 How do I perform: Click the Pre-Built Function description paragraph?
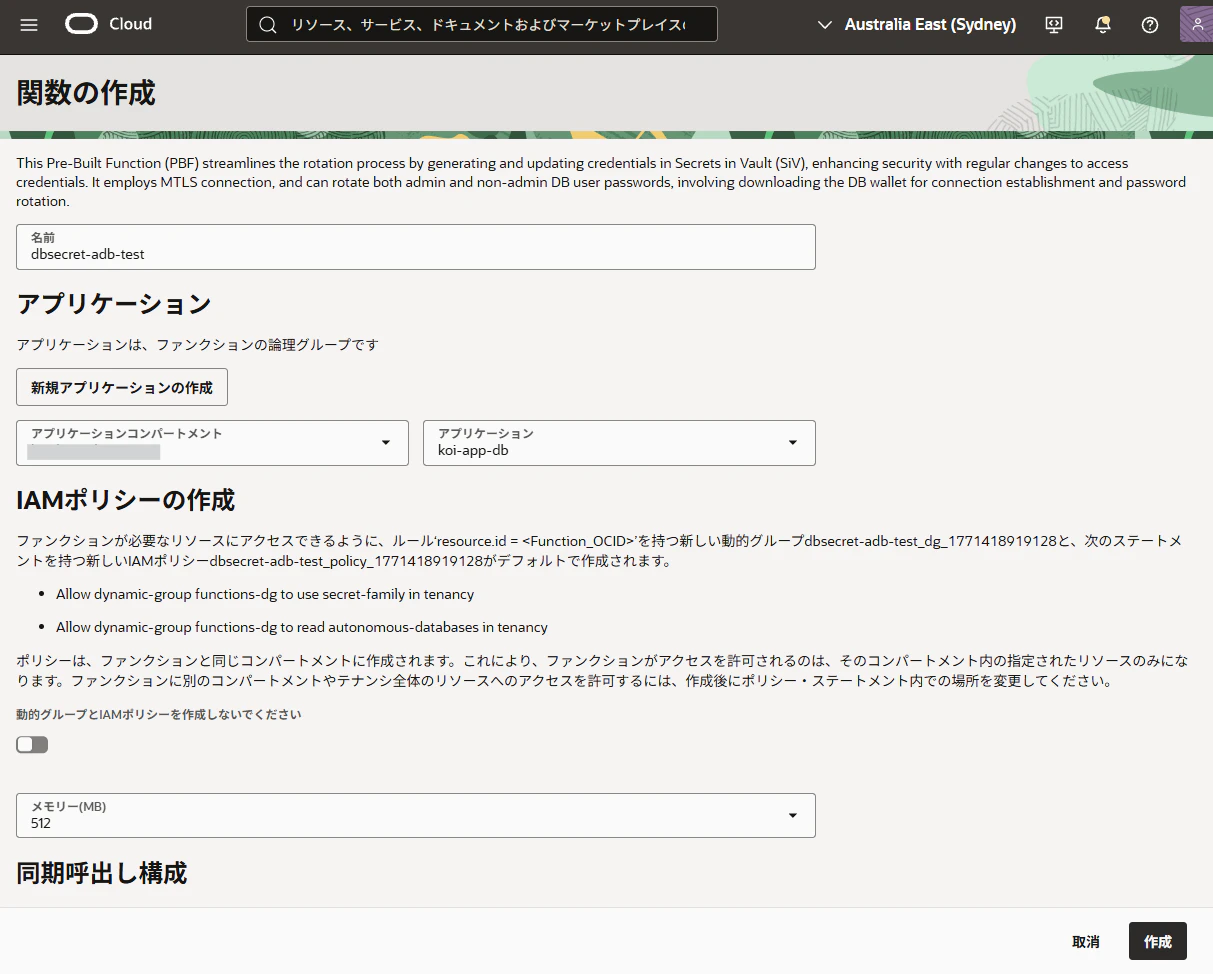tap(601, 182)
